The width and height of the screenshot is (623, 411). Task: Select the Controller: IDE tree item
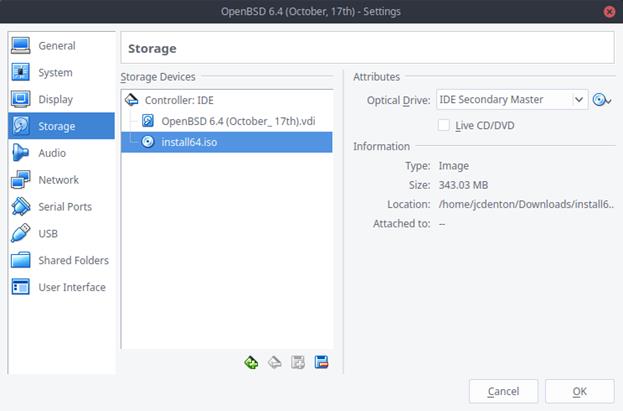point(179,100)
